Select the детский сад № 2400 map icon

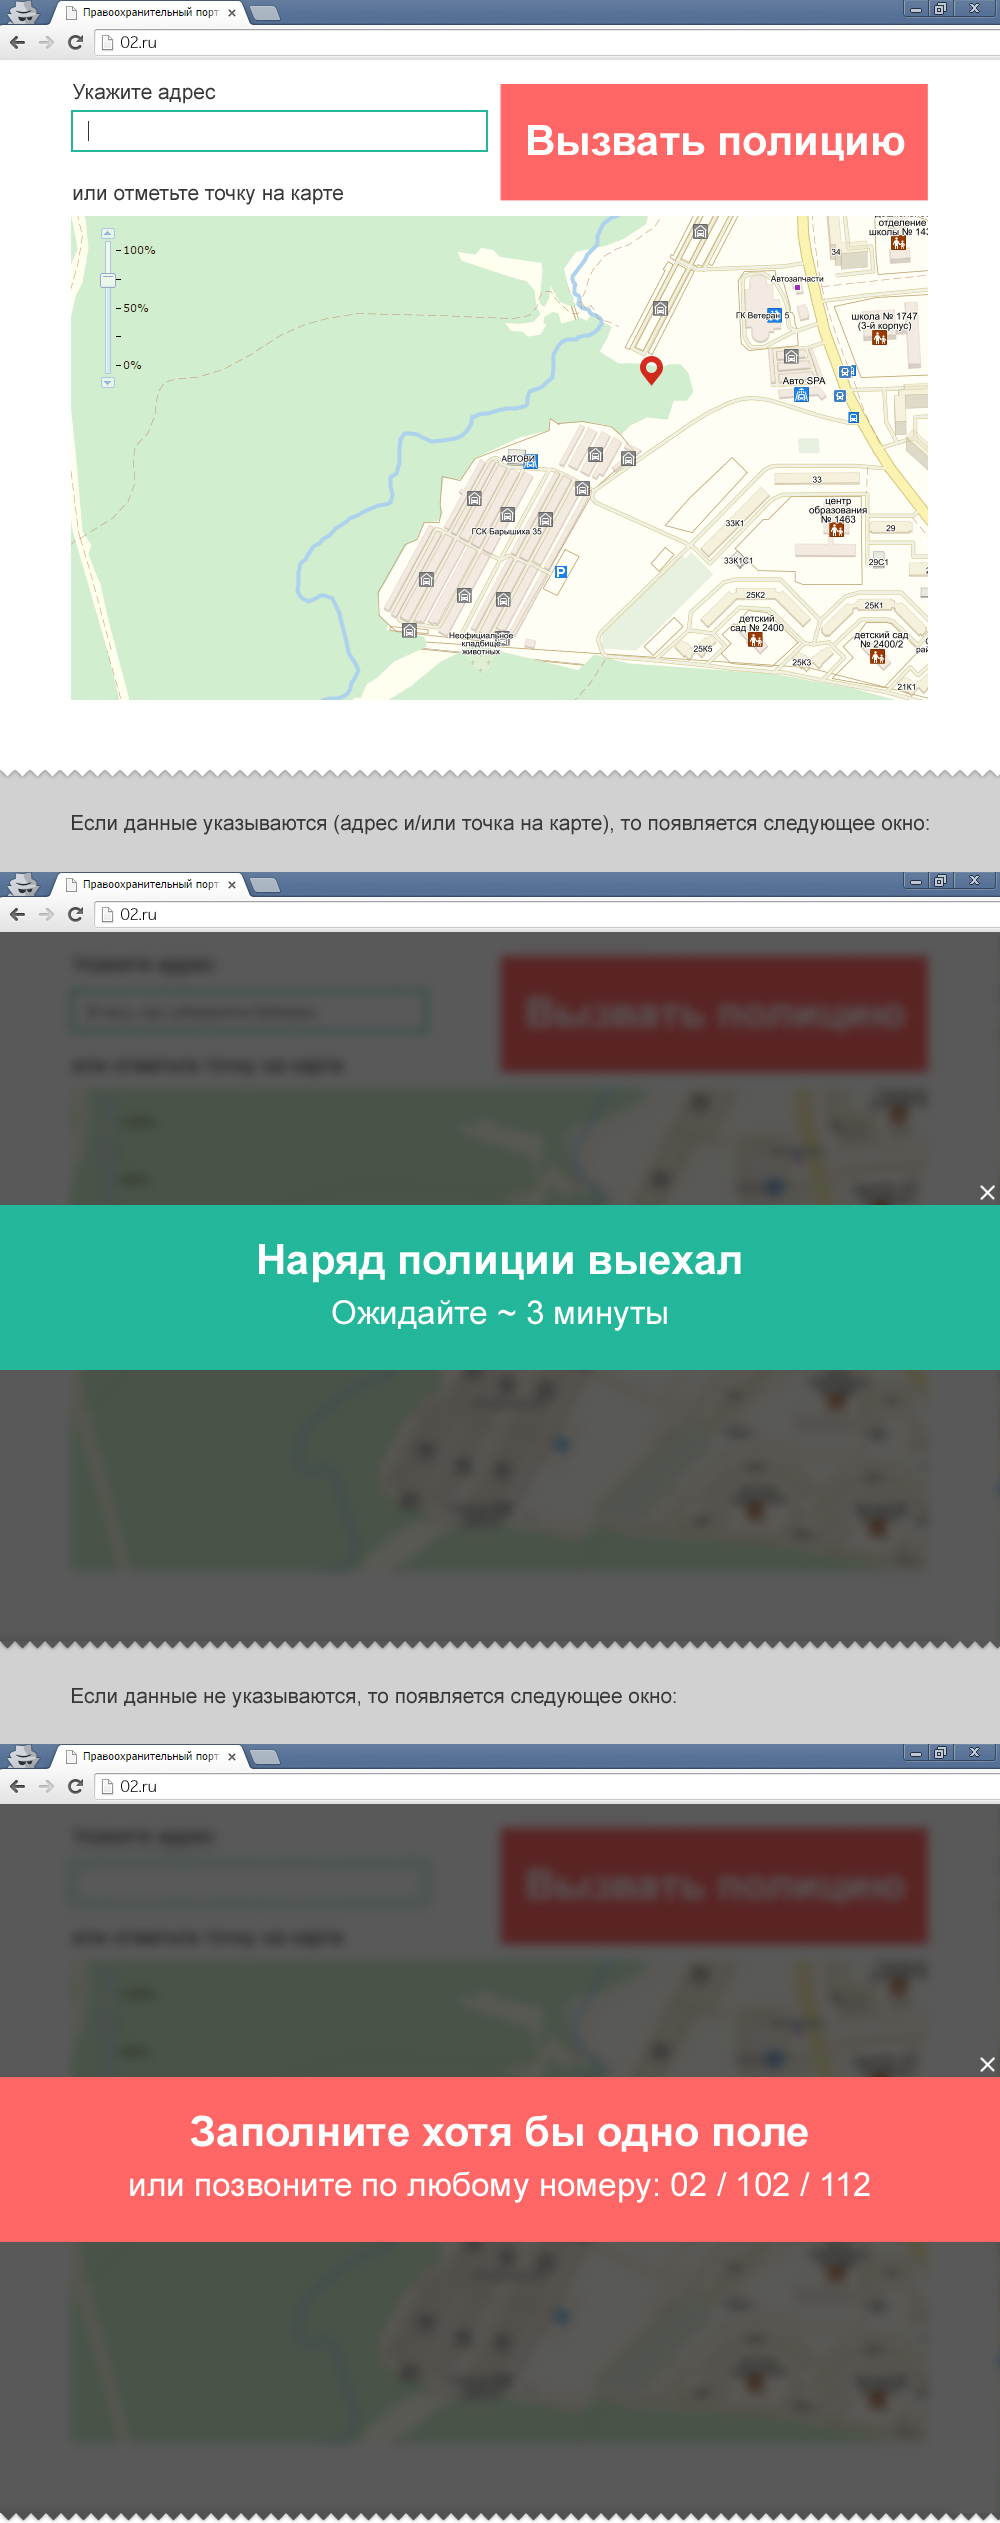[x=755, y=640]
